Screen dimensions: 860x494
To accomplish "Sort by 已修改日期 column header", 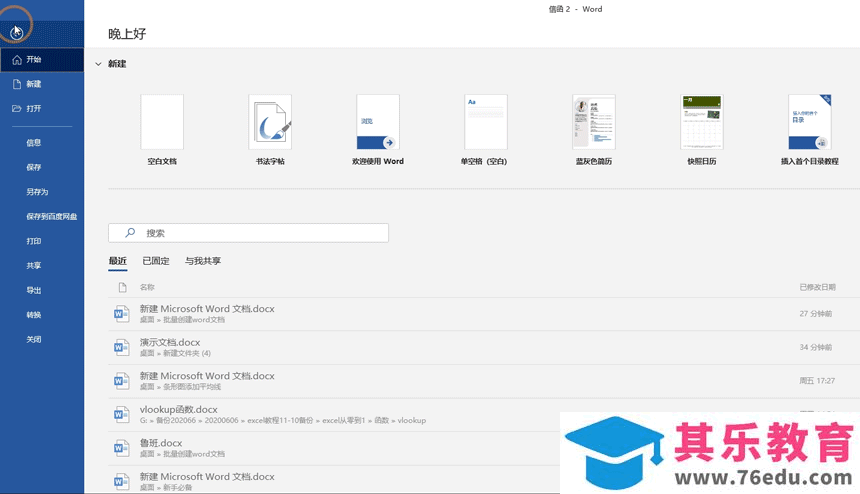I will point(817,287).
